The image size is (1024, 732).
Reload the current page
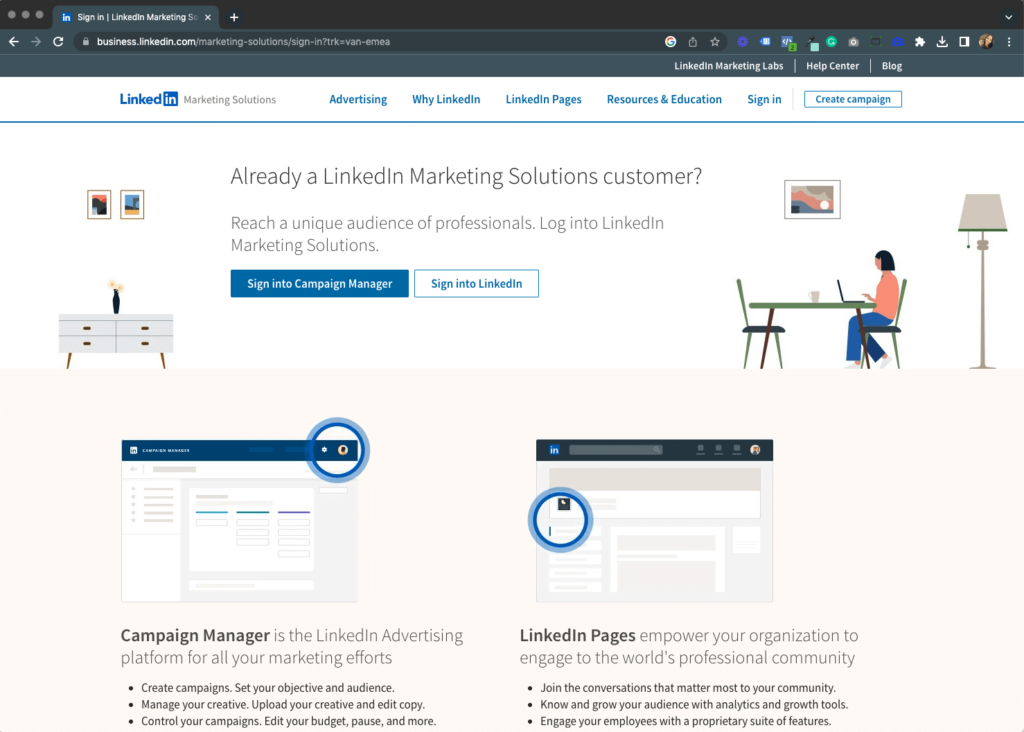click(58, 42)
